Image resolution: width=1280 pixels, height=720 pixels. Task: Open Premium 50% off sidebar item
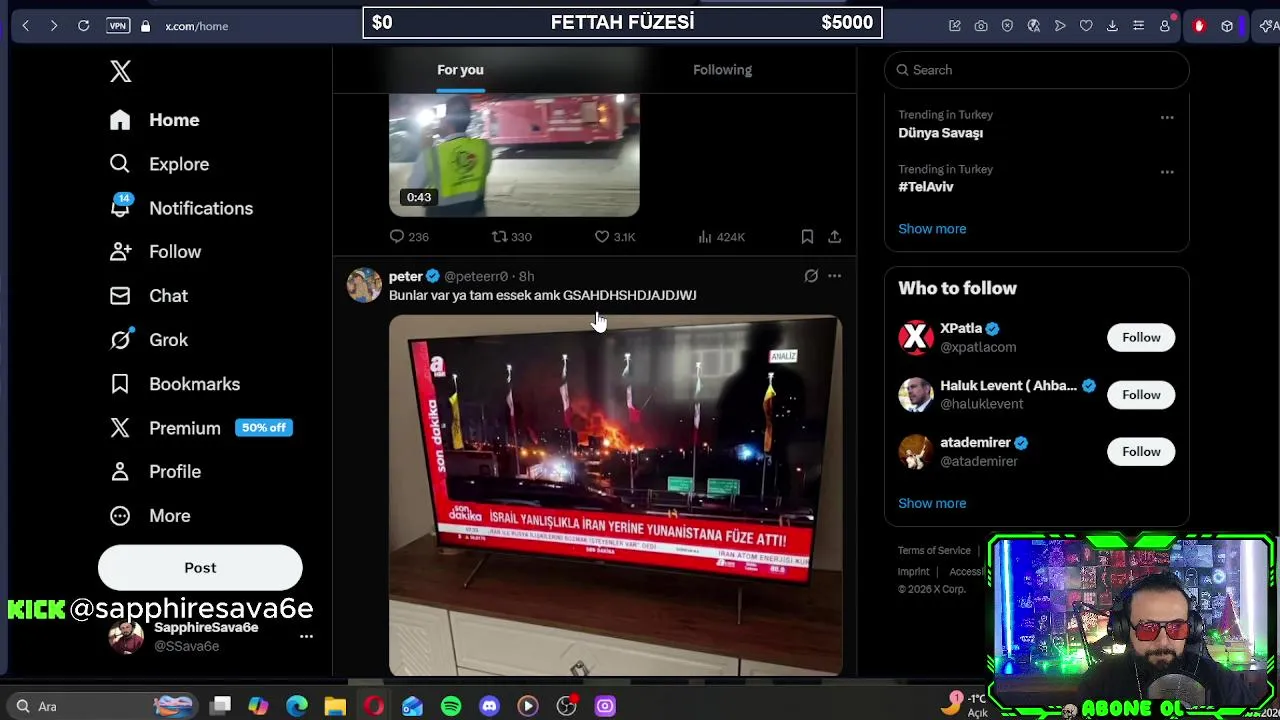tap(200, 428)
